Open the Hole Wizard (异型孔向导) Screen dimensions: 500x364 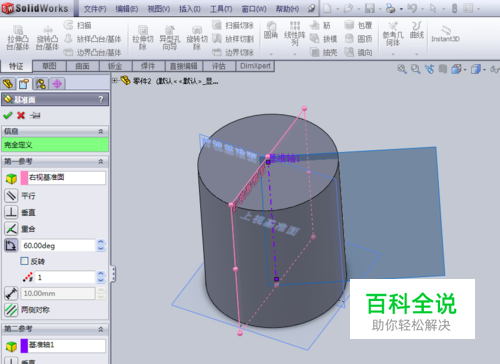click(x=170, y=38)
